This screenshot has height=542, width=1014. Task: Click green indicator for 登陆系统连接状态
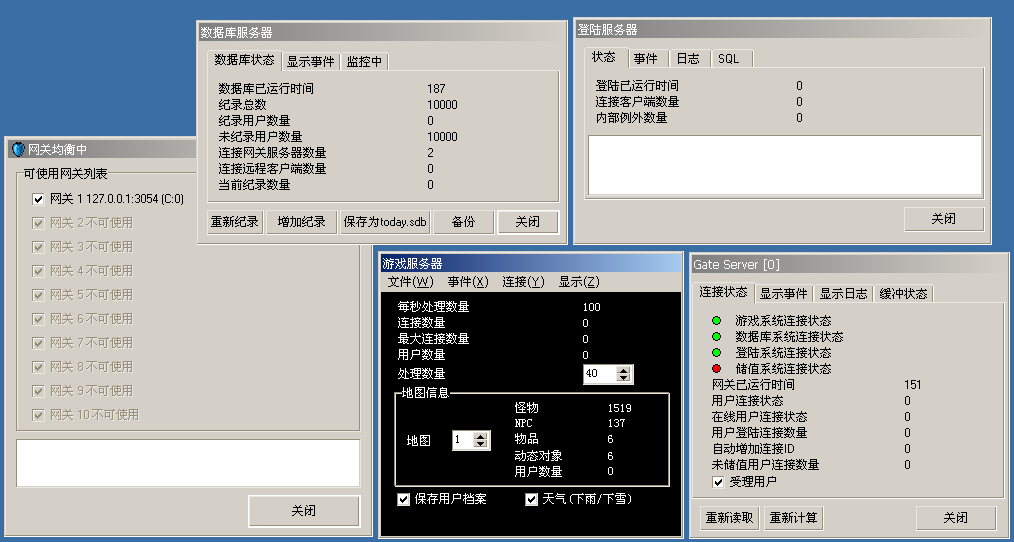716,353
